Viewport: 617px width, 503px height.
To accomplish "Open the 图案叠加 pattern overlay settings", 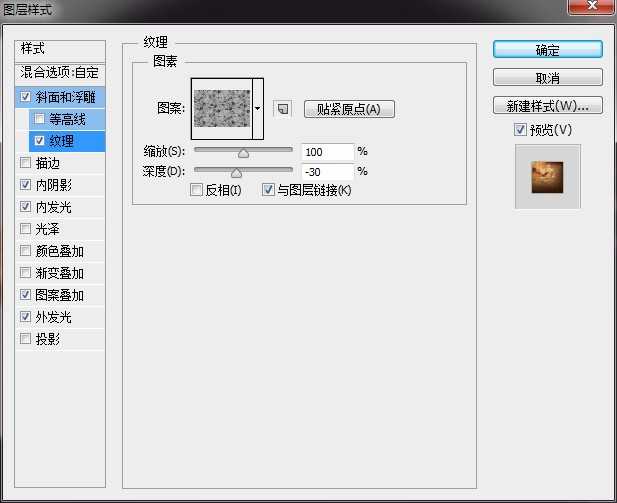I will pyautogui.click(x=59, y=295).
